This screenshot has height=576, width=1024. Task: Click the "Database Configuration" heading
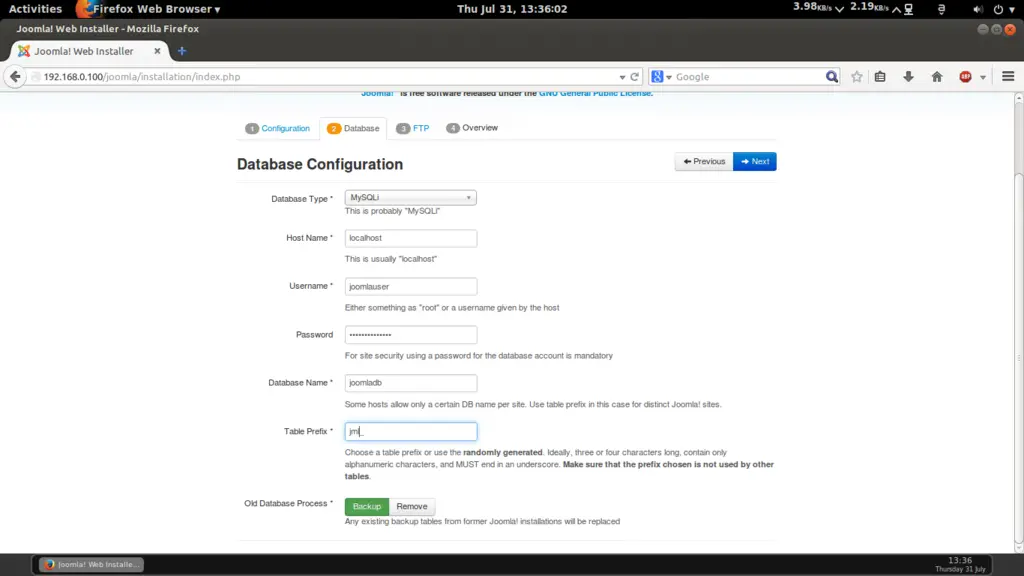(x=320, y=164)
